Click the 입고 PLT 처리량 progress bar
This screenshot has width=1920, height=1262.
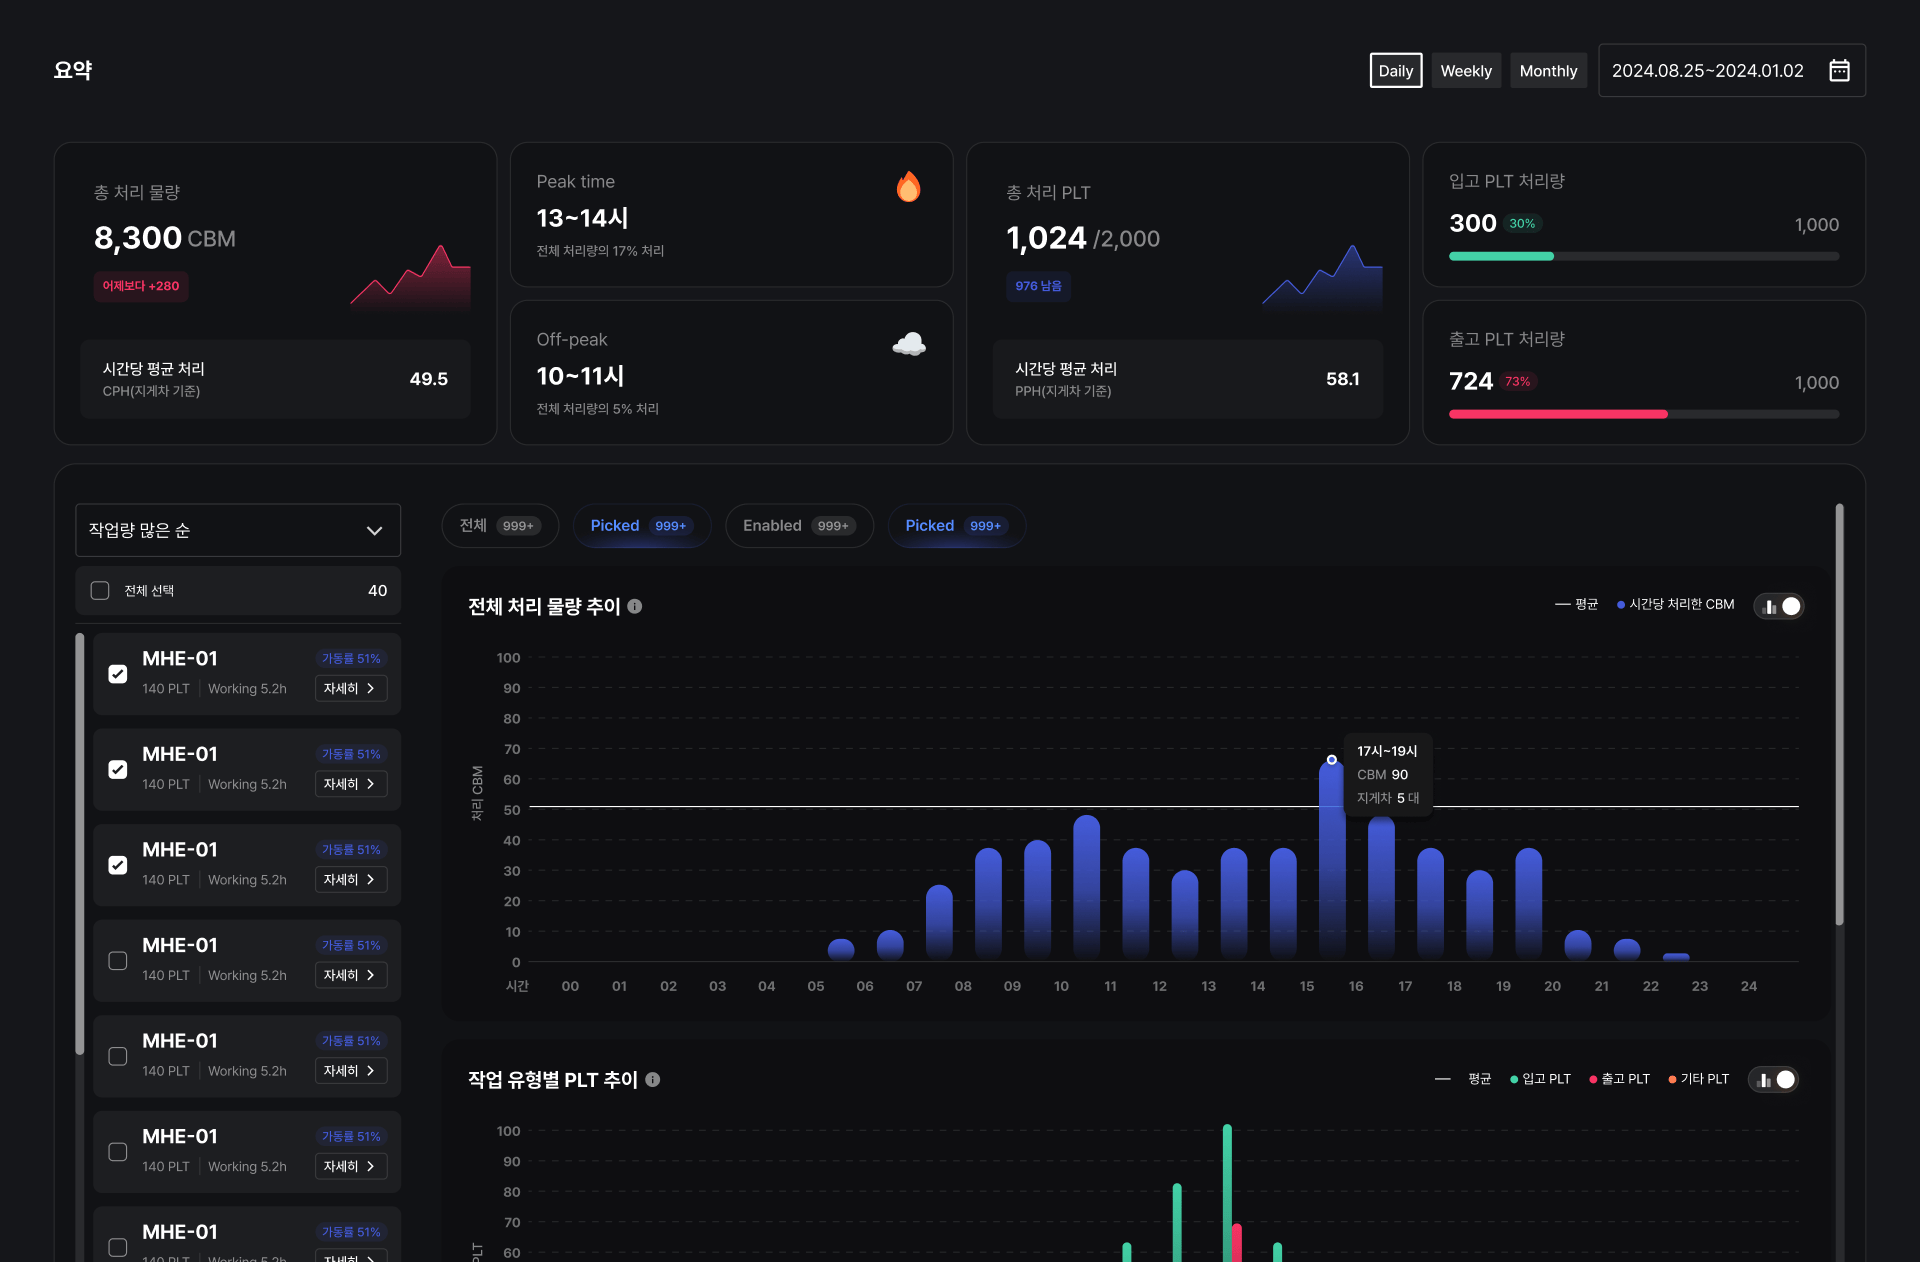(x=1643, y=257)
